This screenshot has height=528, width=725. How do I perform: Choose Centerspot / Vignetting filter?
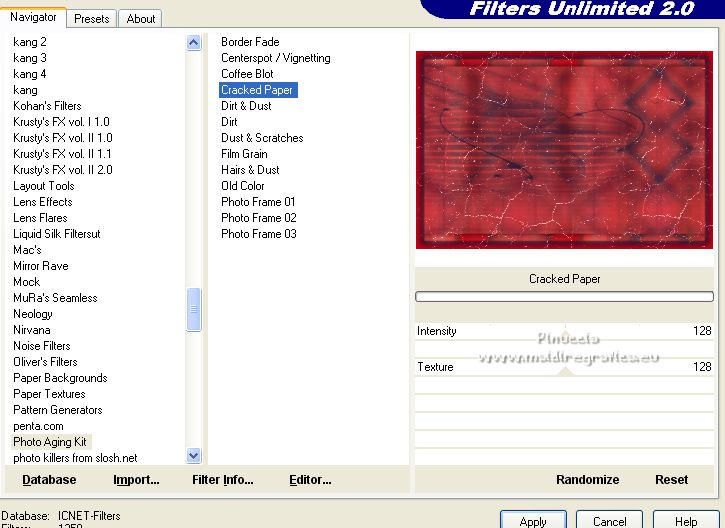[276, 58]
